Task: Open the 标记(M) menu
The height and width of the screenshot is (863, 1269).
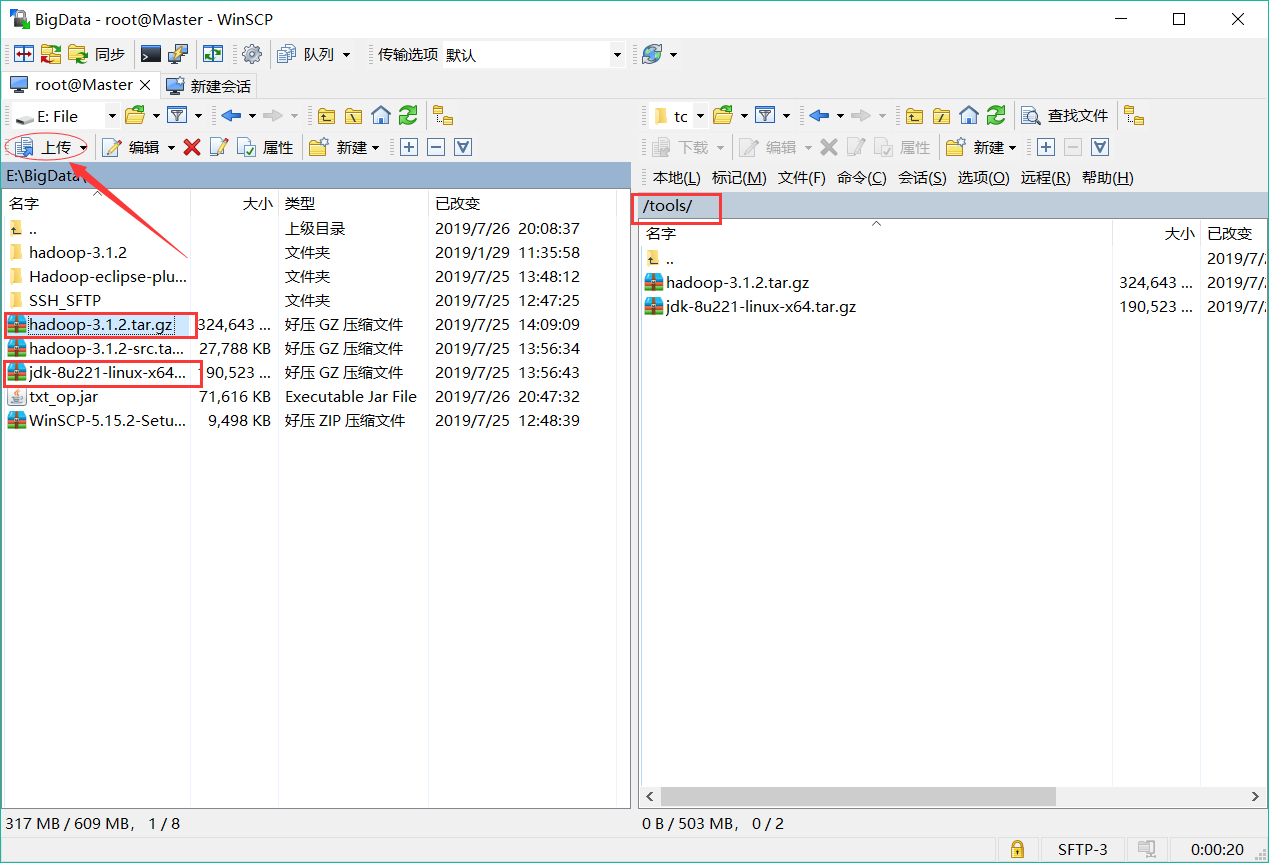Action: point(739,178)
